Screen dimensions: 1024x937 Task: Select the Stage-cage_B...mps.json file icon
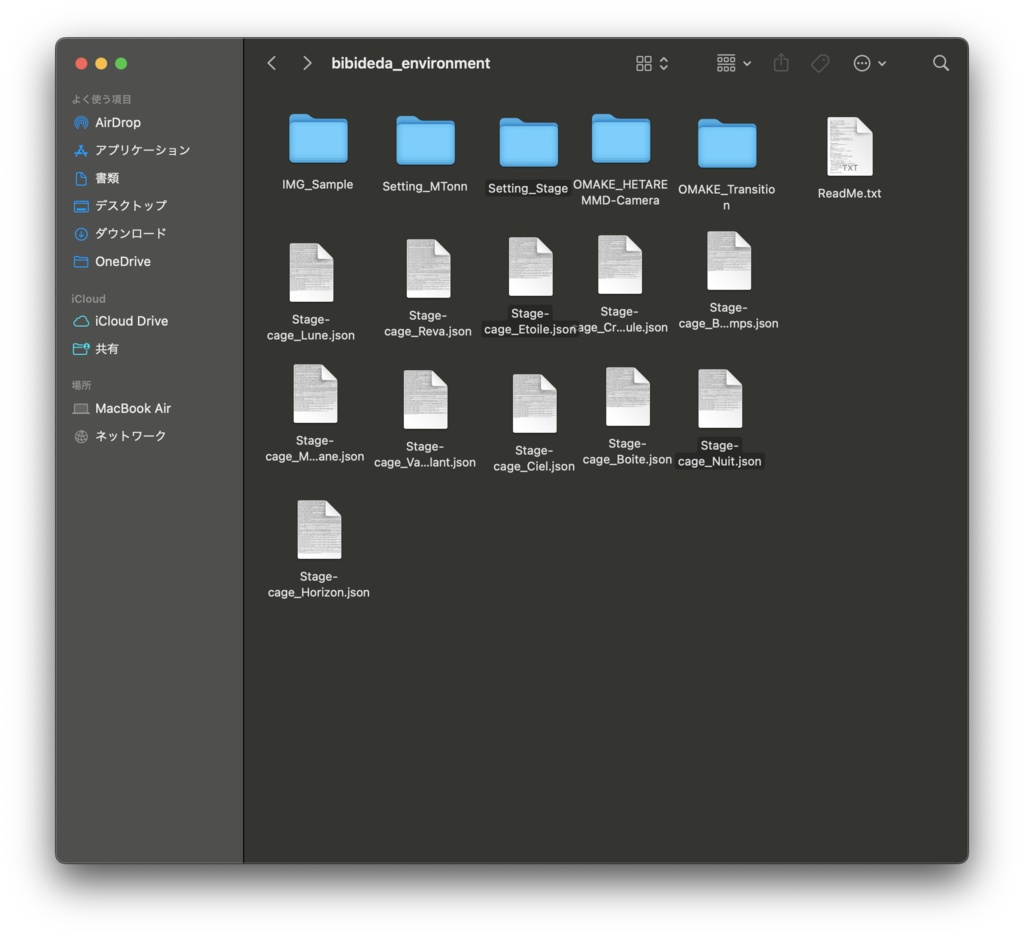tap(729, 261)
